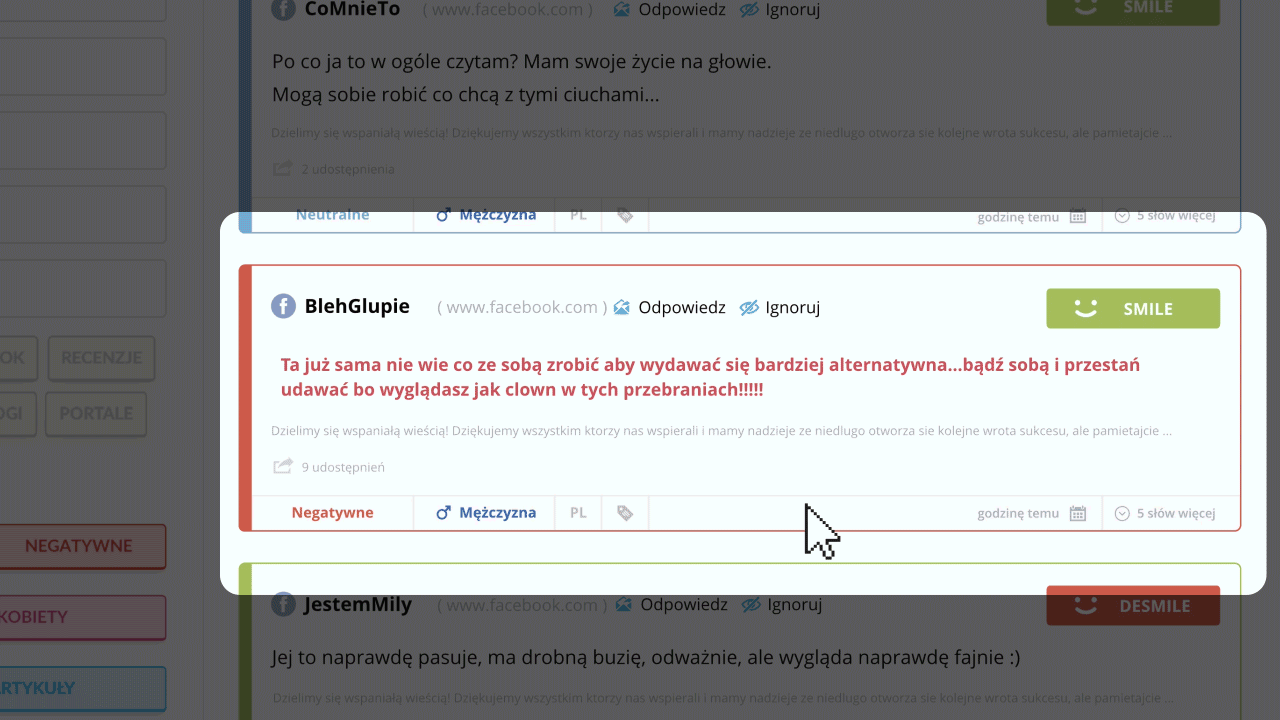The height and width of the screenshot is (720, 1280).
Task: Open the Negatywne sentiment selector
Action: point(332,513)
